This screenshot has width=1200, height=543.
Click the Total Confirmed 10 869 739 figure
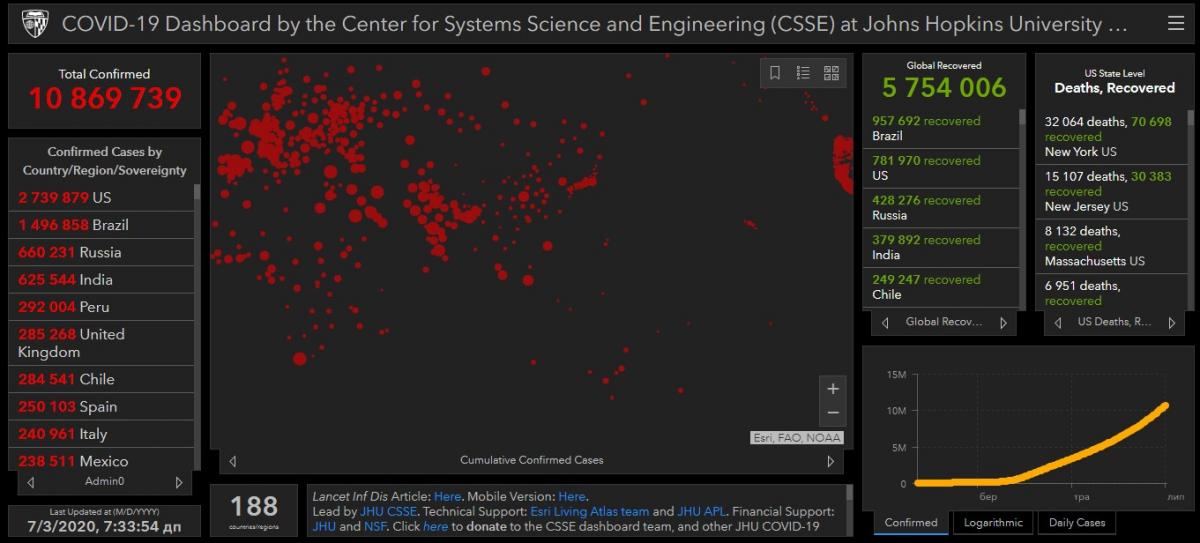tap(105, 98)
